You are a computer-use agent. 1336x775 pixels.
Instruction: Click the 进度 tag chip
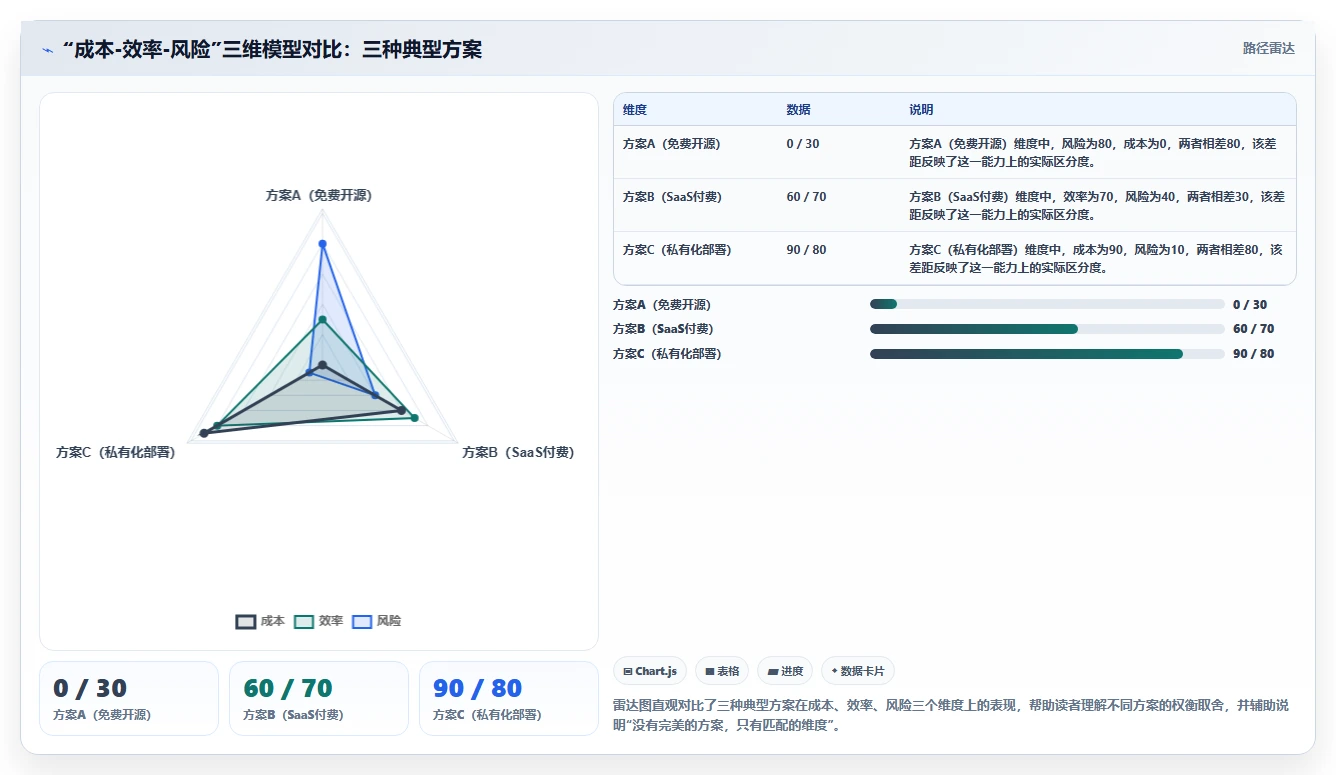(x=785, y=671)
